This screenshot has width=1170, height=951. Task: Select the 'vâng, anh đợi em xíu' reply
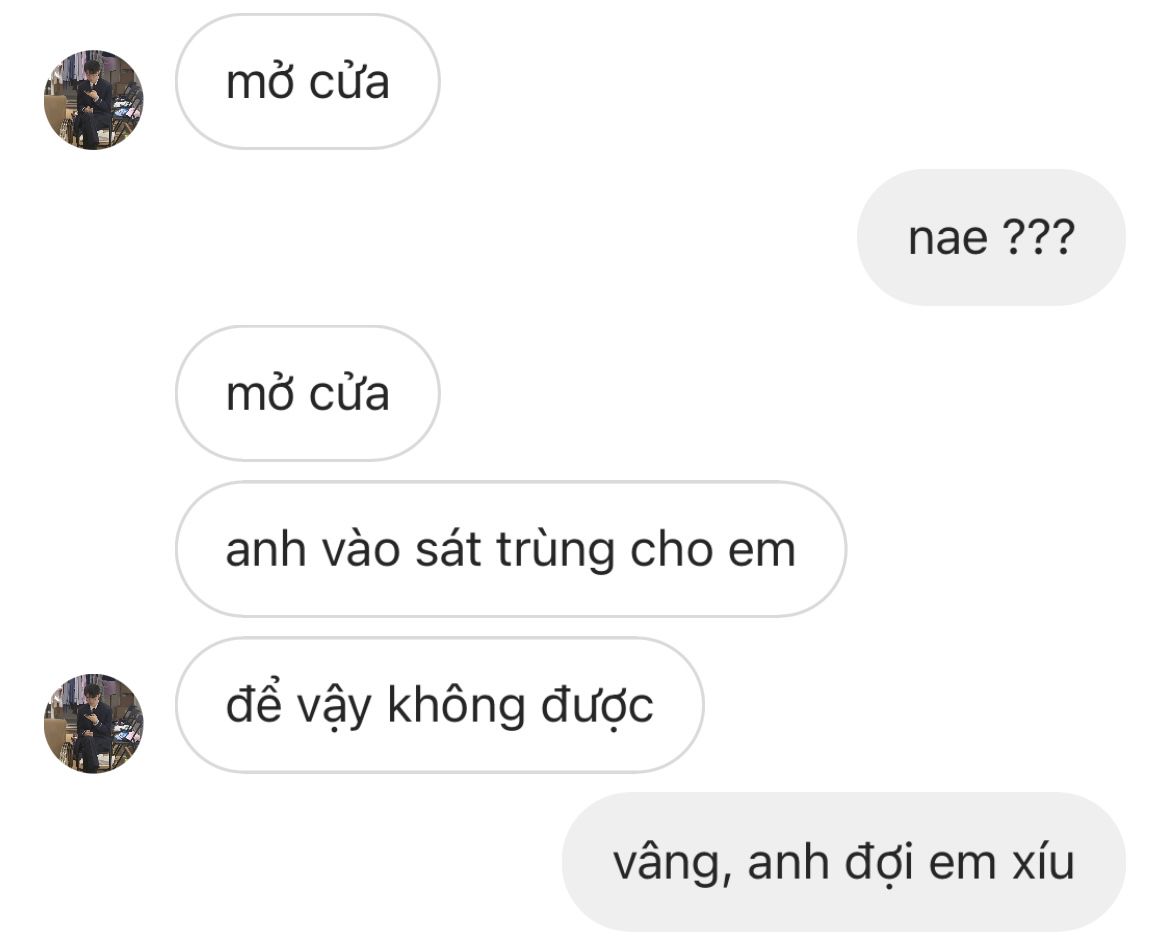[x=843, y=861]
